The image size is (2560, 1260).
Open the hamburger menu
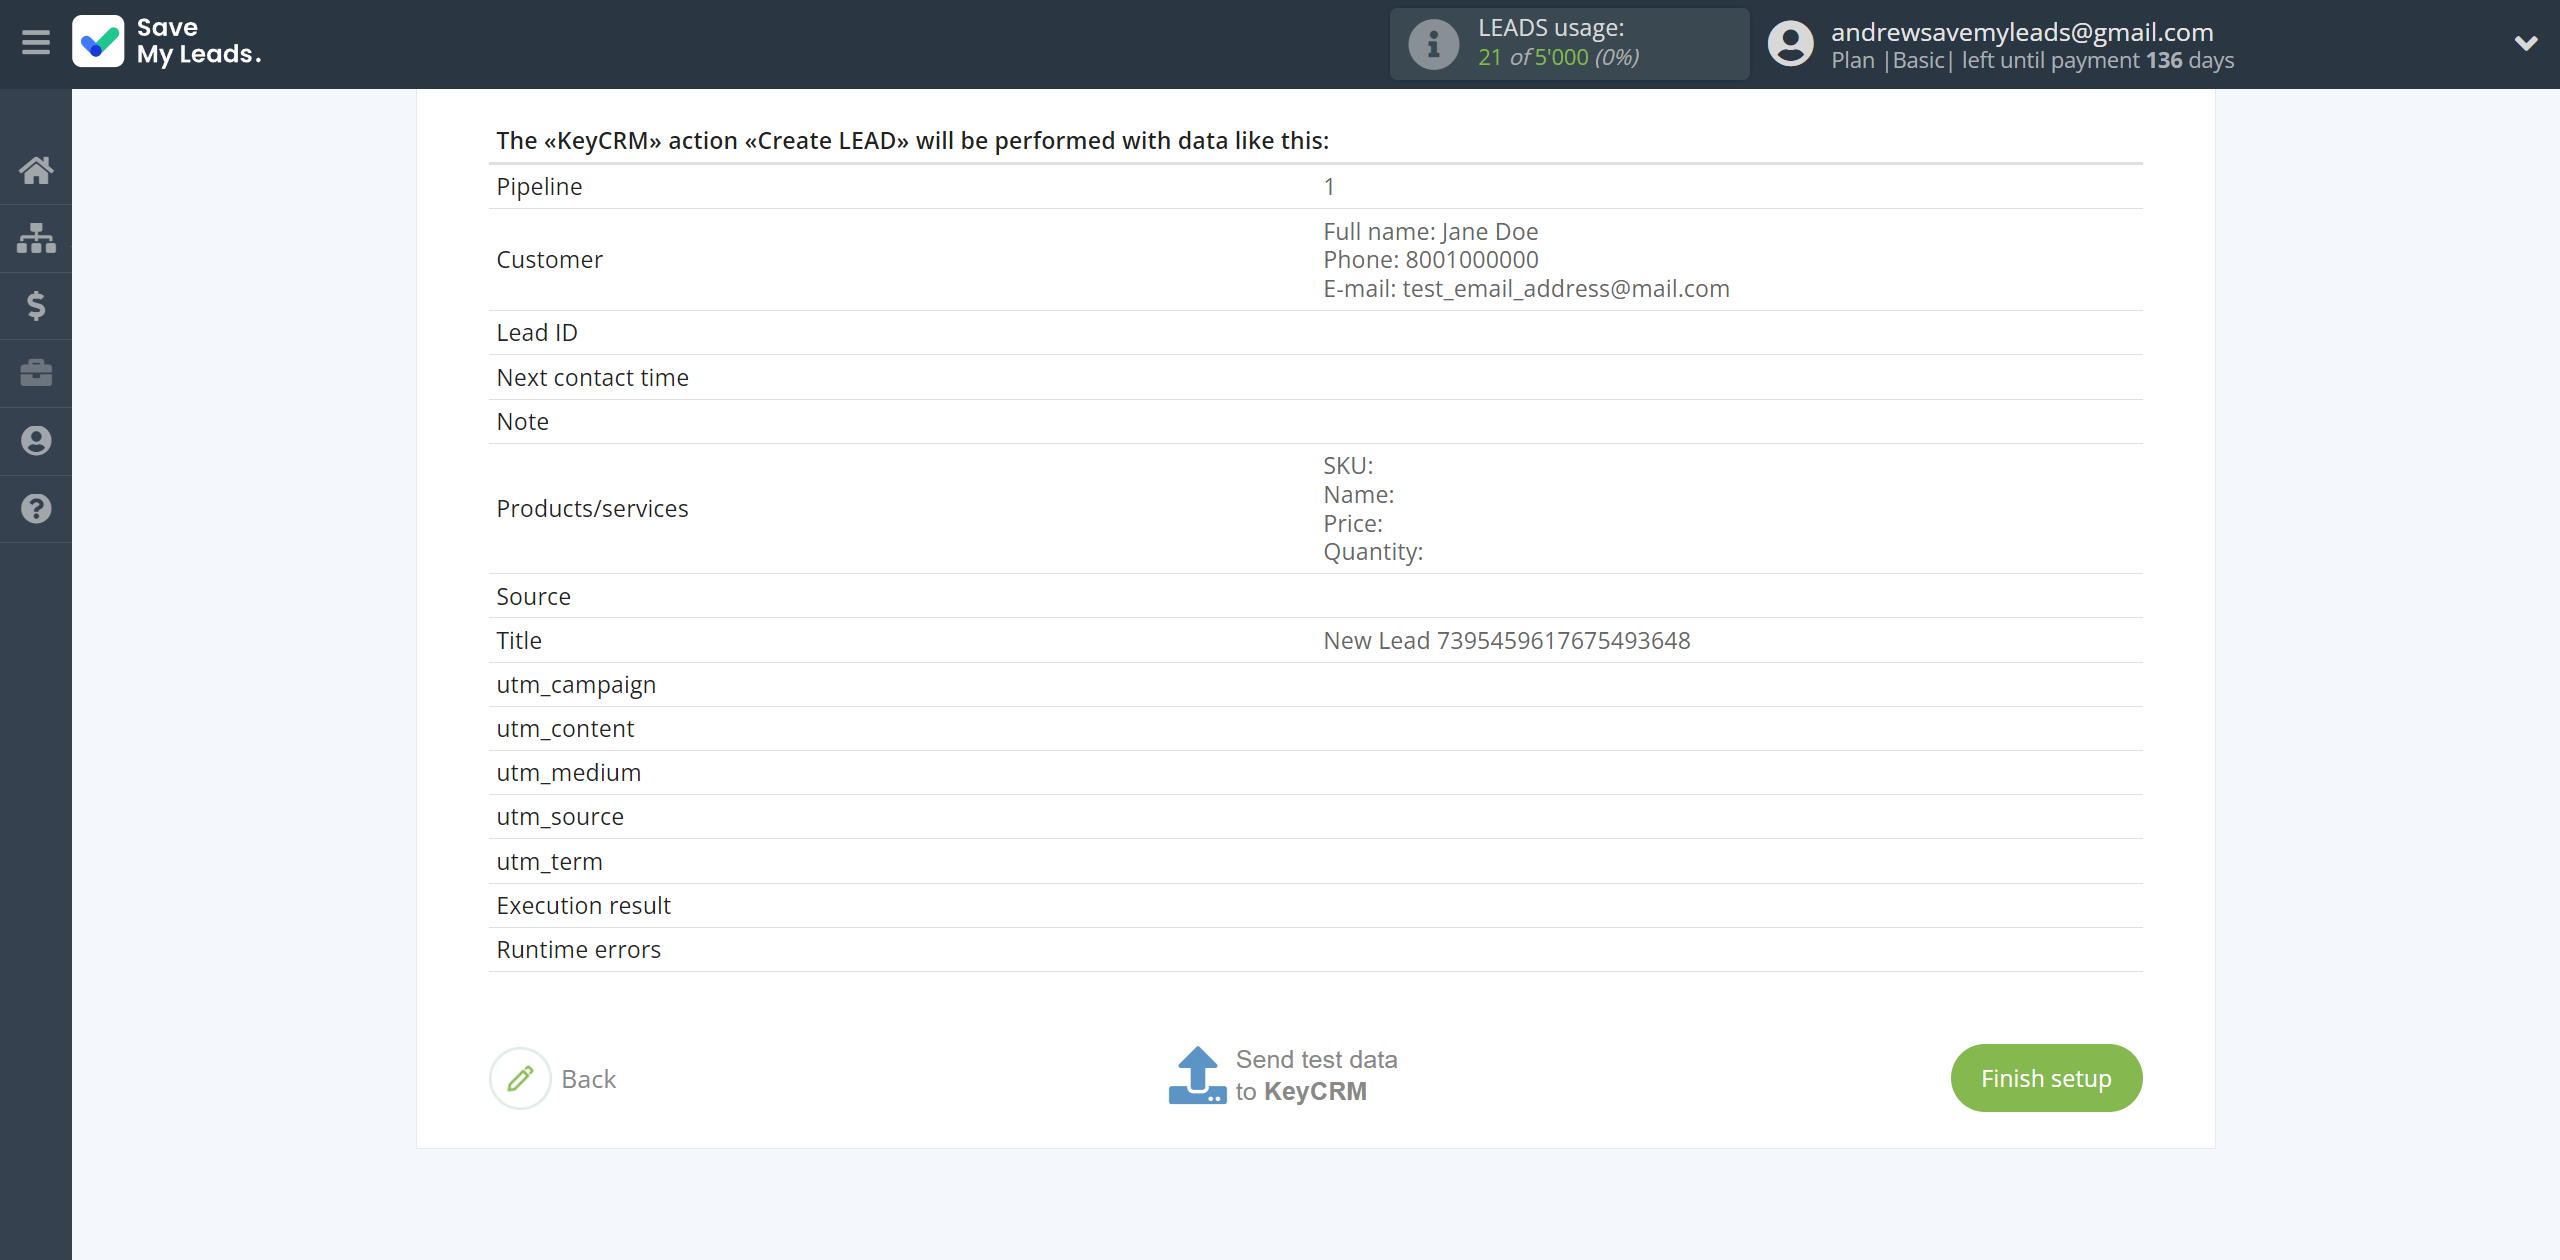pos(36,43)
